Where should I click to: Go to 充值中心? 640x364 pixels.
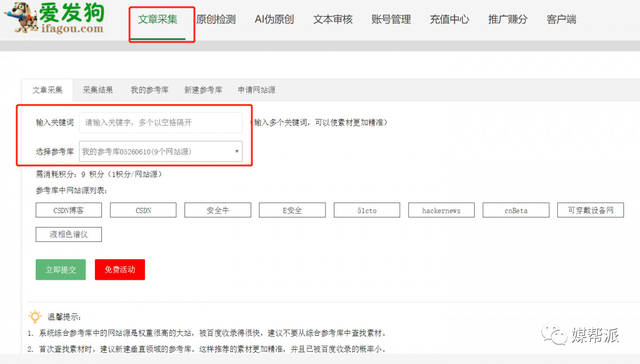click(x=449, y=19)
